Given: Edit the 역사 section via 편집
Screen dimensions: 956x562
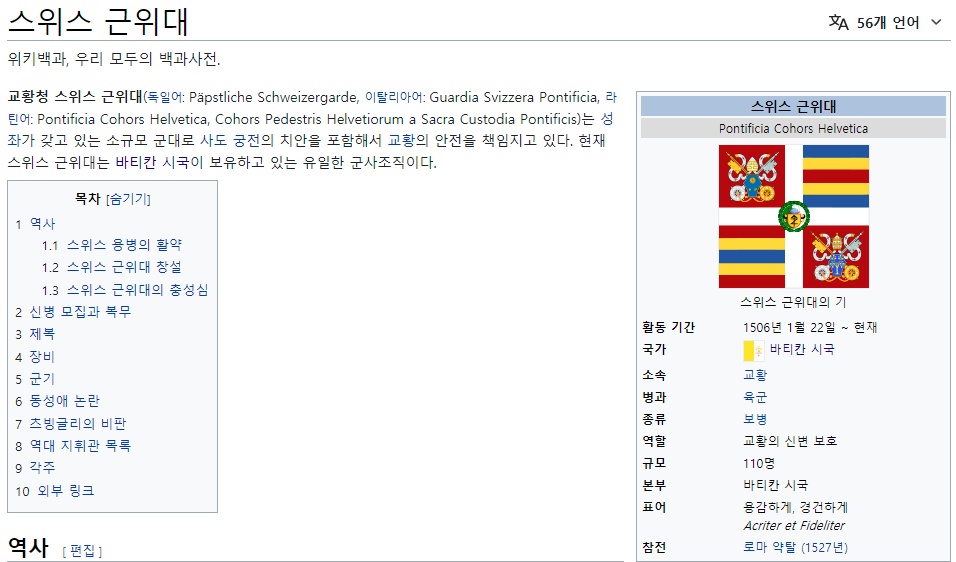Looking at the screenshot, I should click(82, 551).
